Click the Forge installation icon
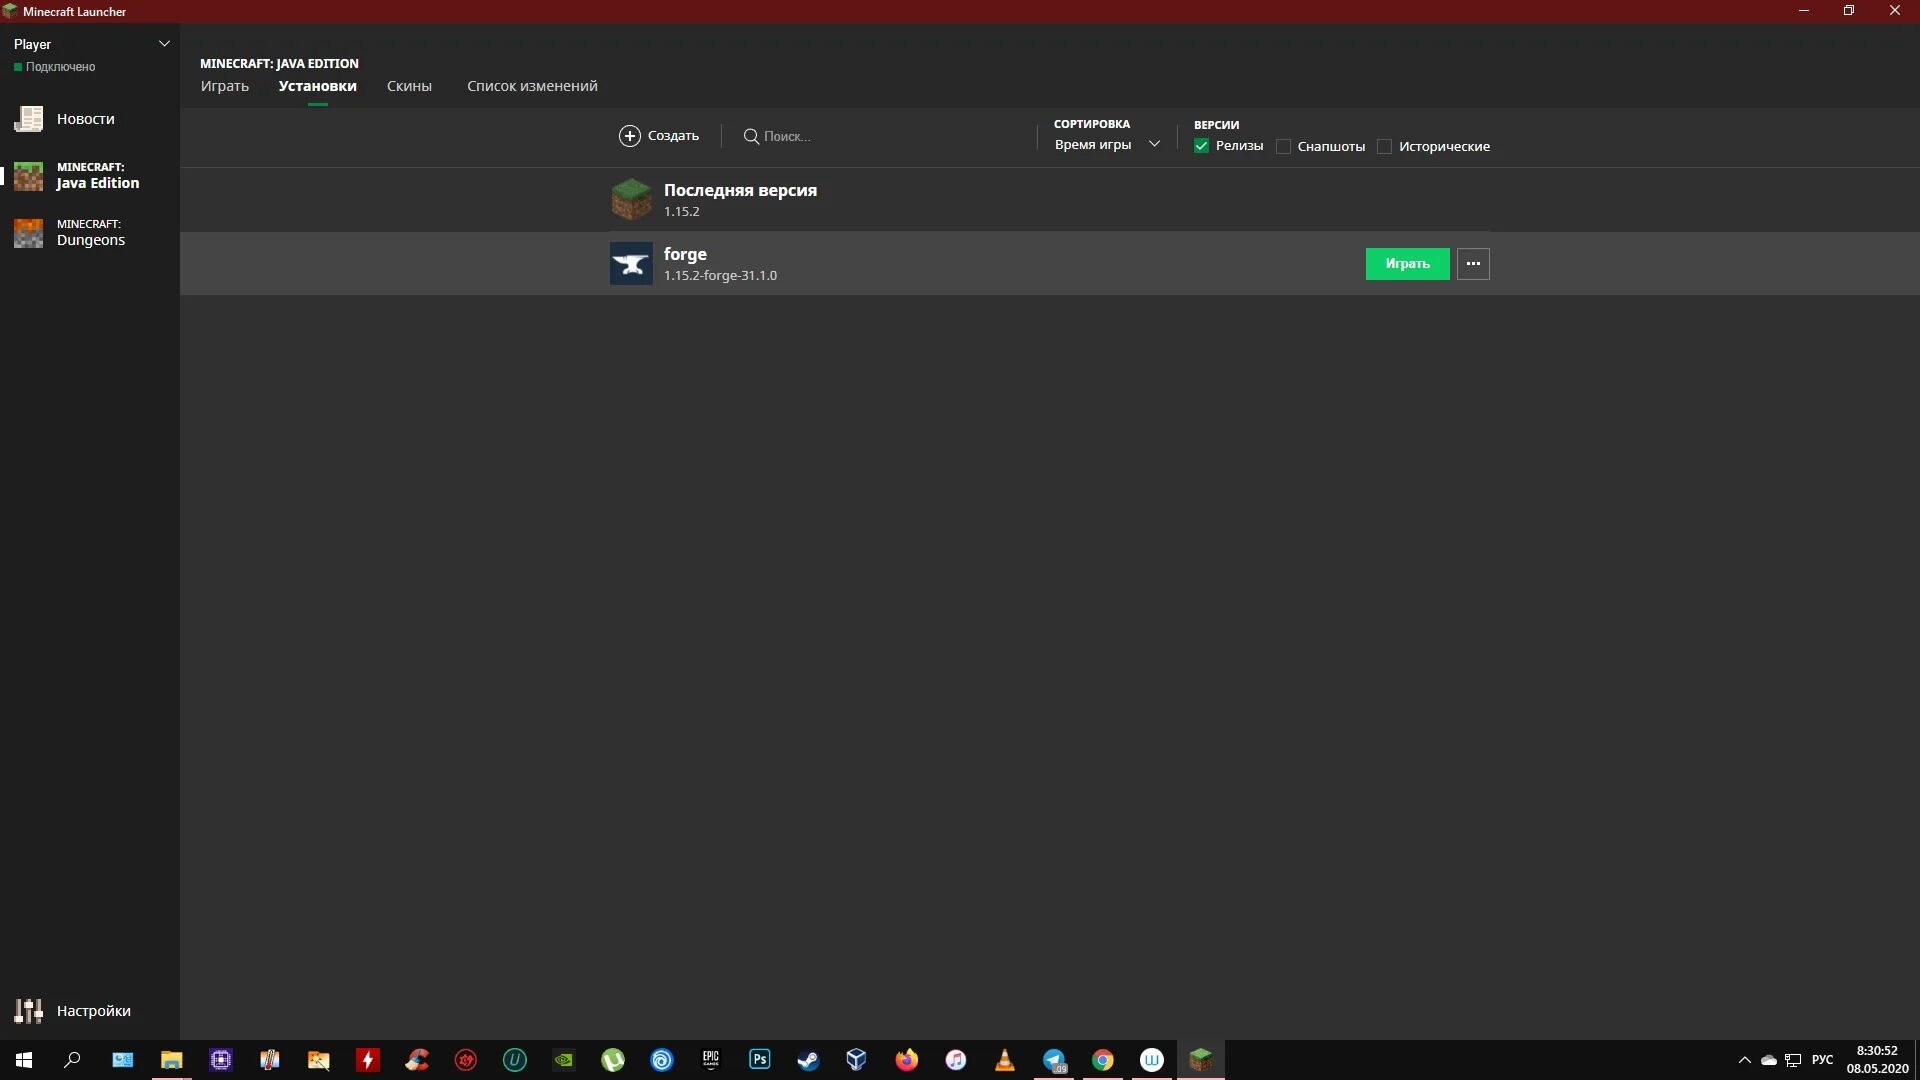The height and width of the screenshot is (1080, 1920). click(630, 262)
